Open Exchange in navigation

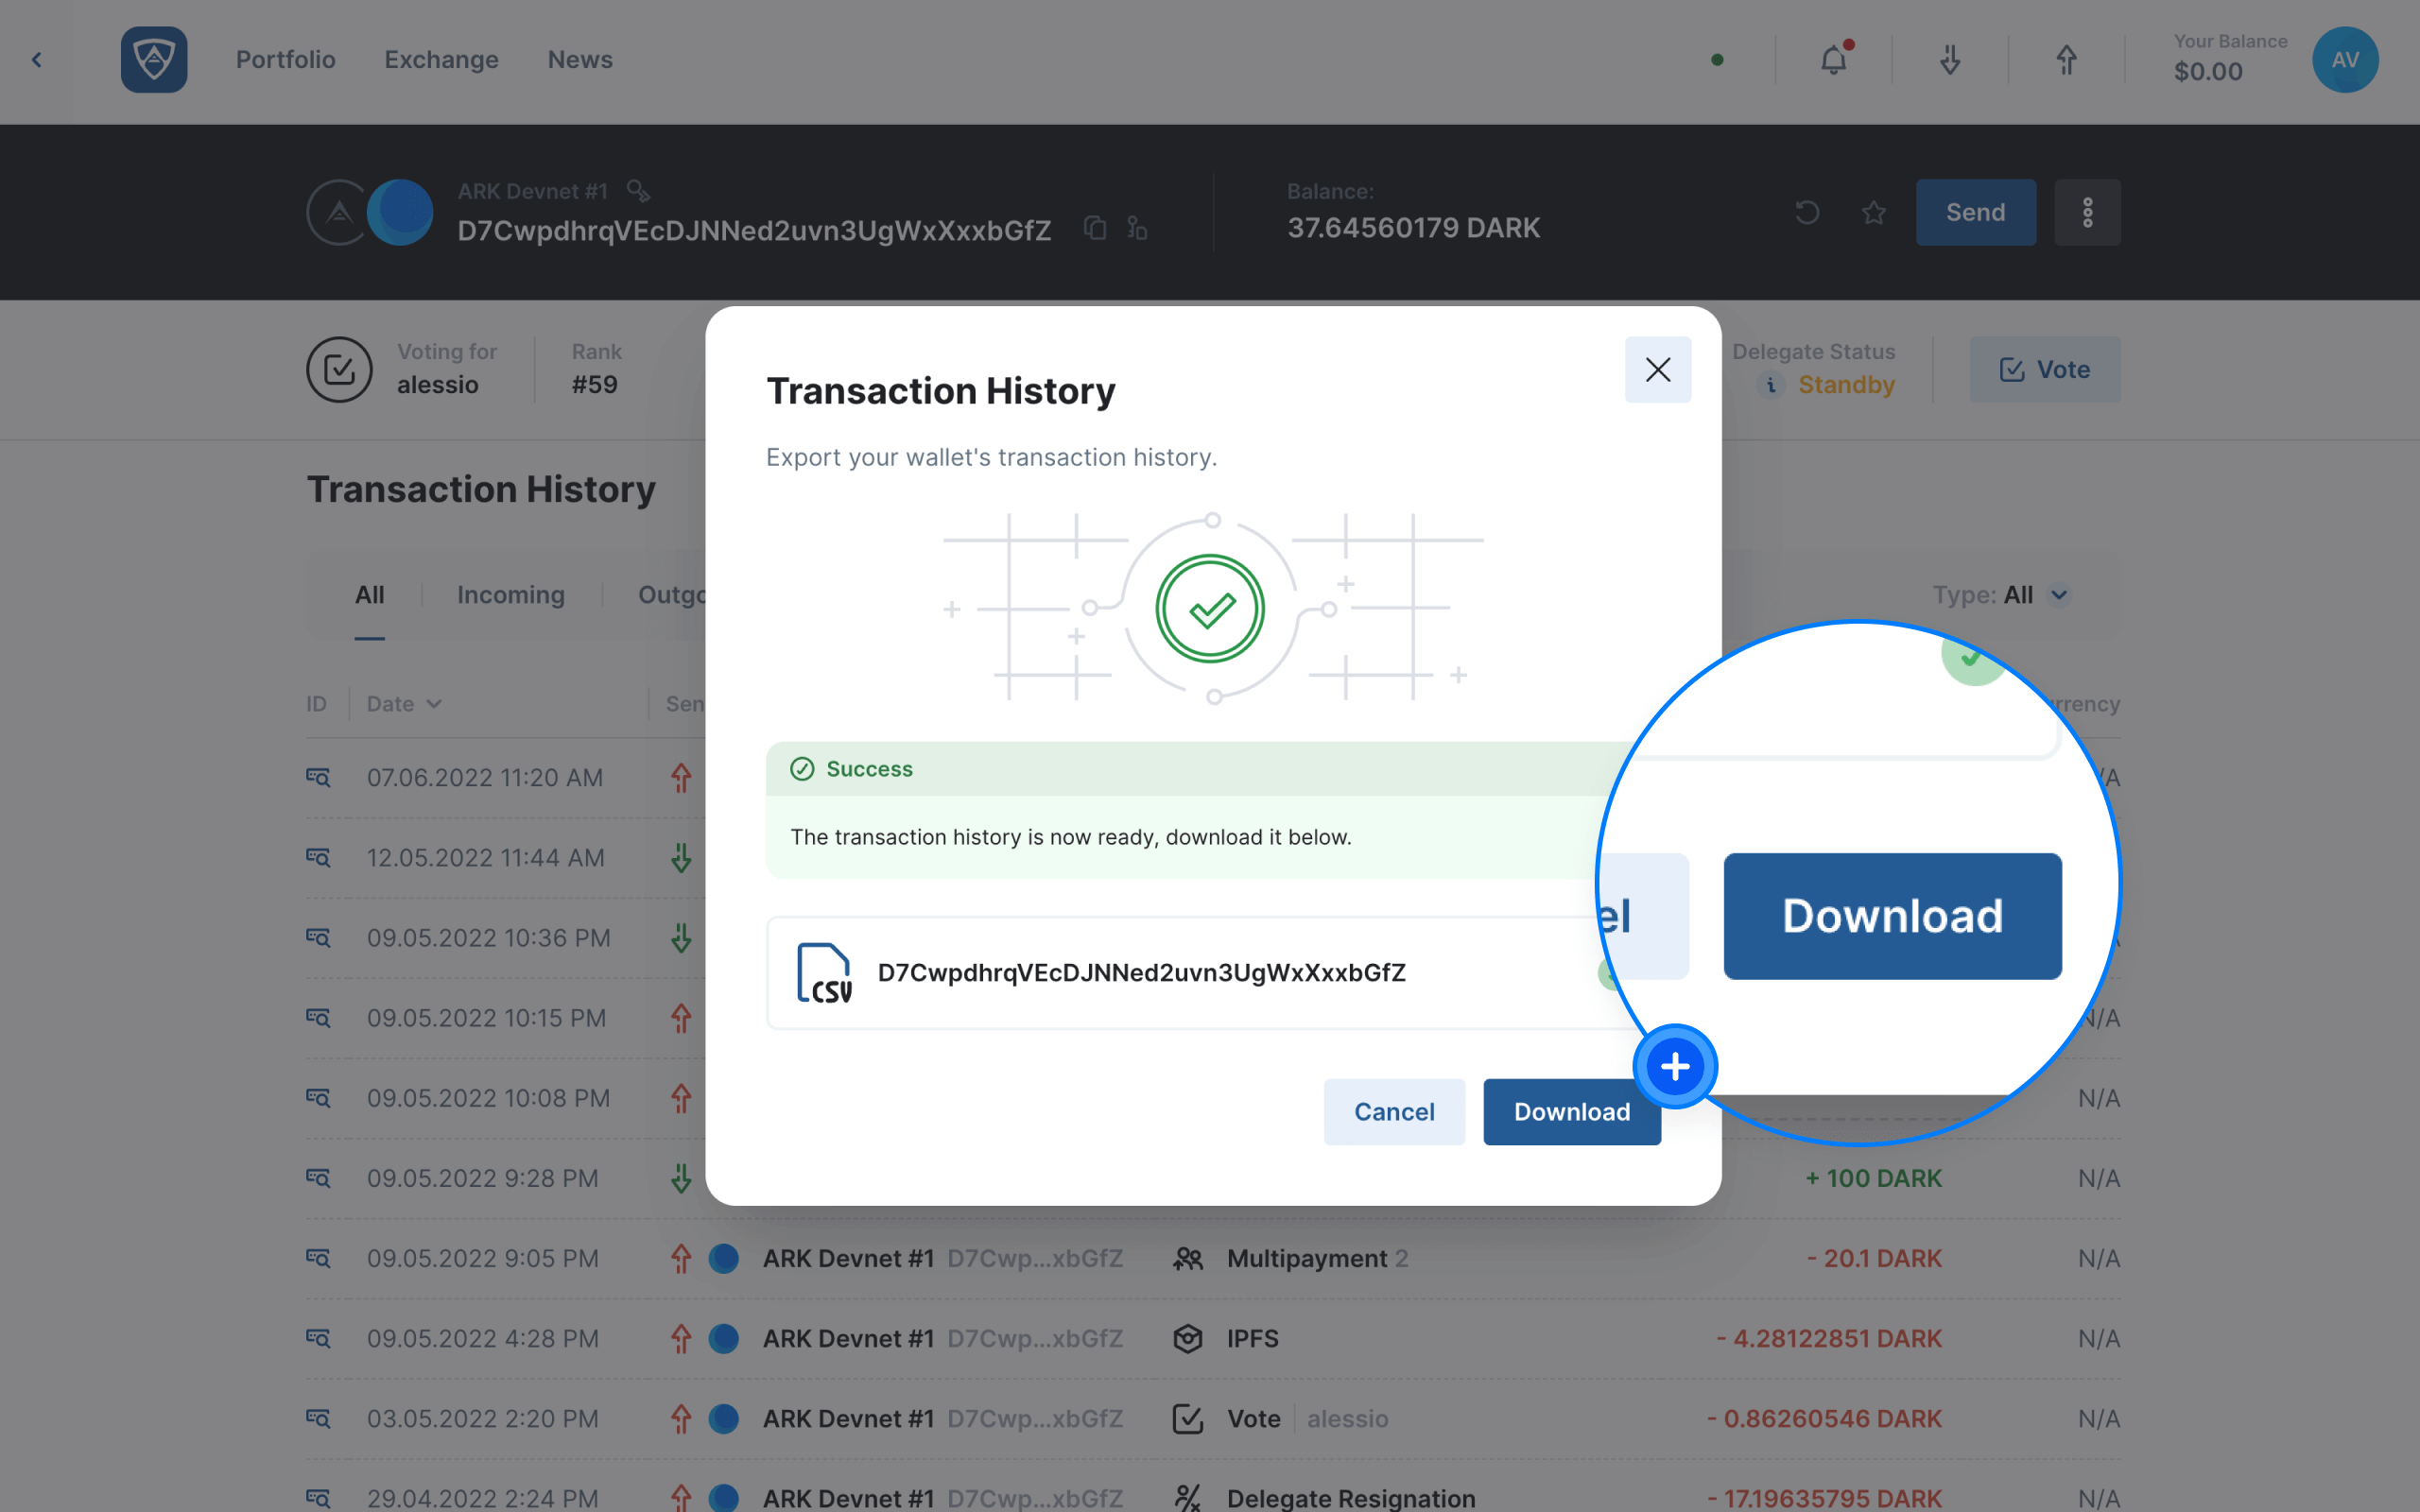[x=441, y=60]
